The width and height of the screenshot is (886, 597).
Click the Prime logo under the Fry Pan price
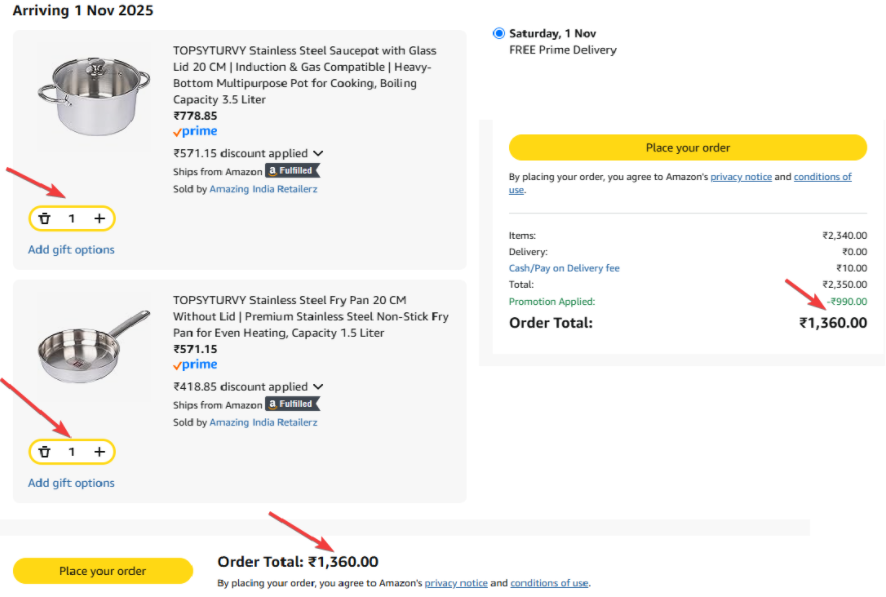click(x=195, y=365)
